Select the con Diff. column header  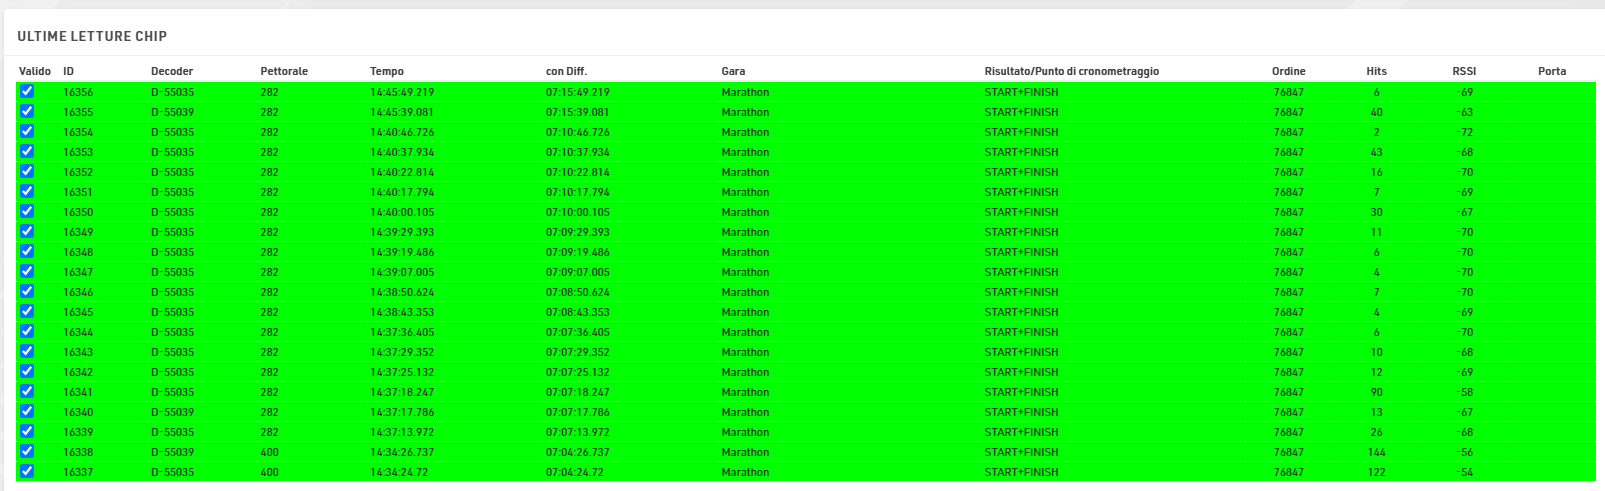click(566, 71)
